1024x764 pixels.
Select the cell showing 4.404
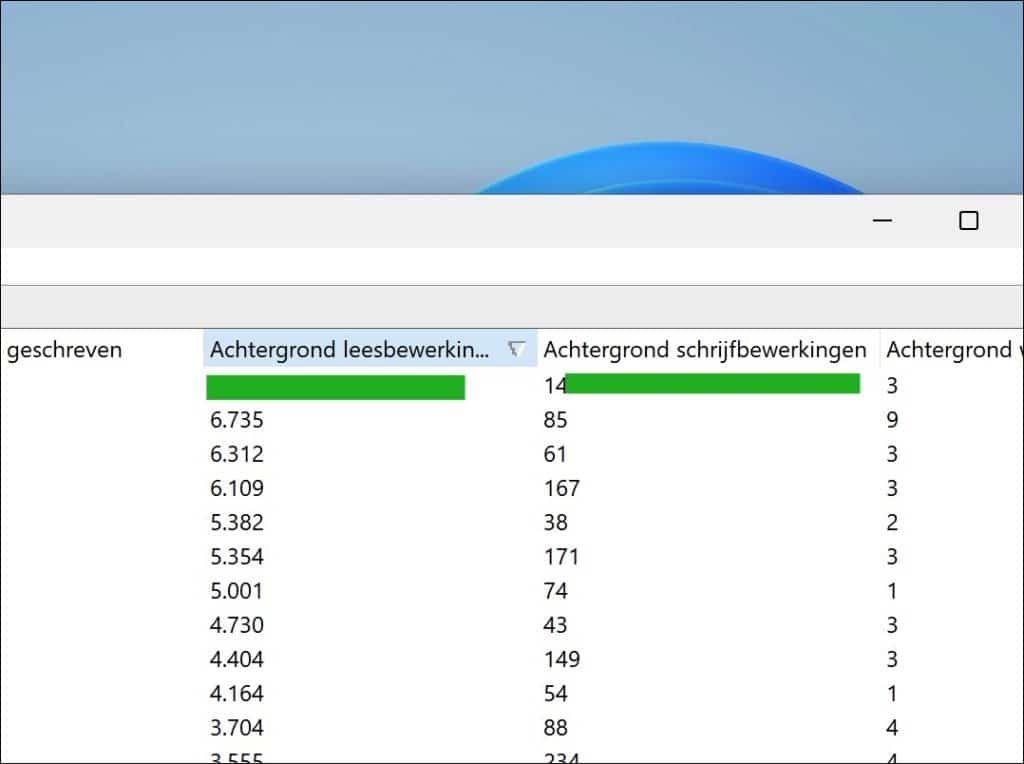click(x=236, y=659)
